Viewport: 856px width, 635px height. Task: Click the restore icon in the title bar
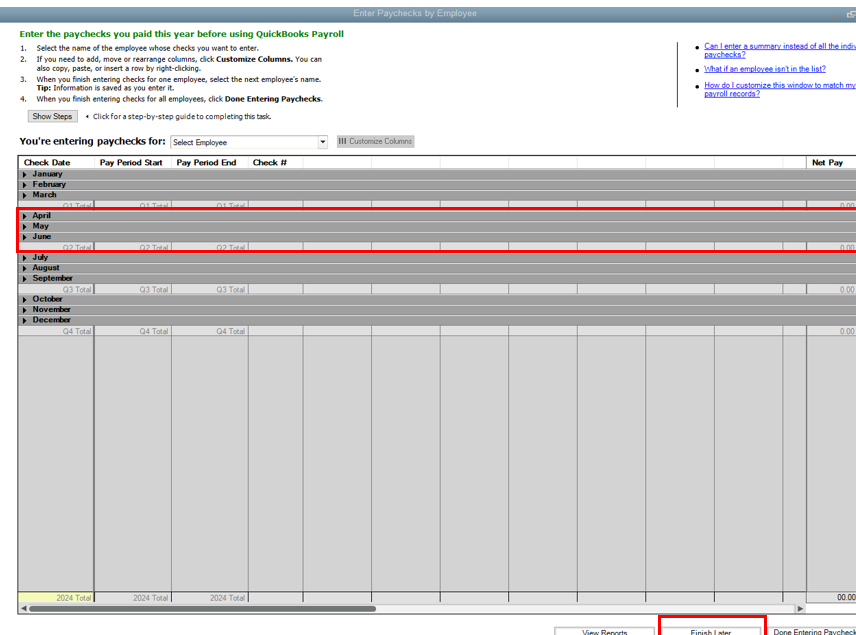point(851,14)
